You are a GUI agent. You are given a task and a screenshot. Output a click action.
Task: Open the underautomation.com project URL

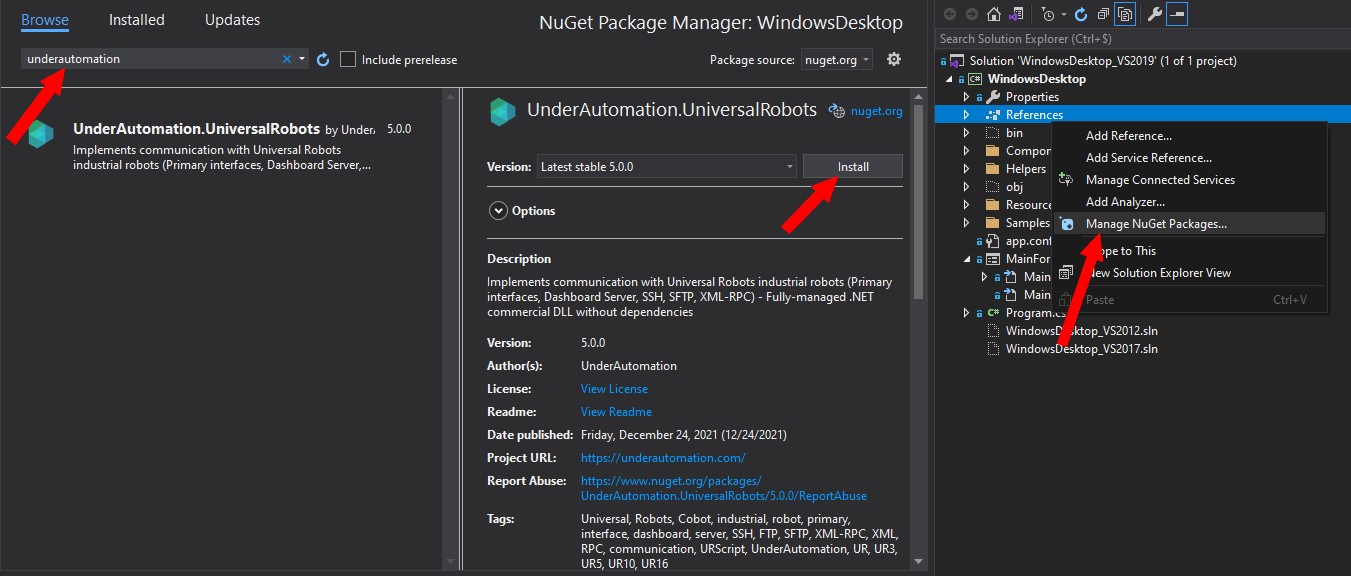click(663, 458)
